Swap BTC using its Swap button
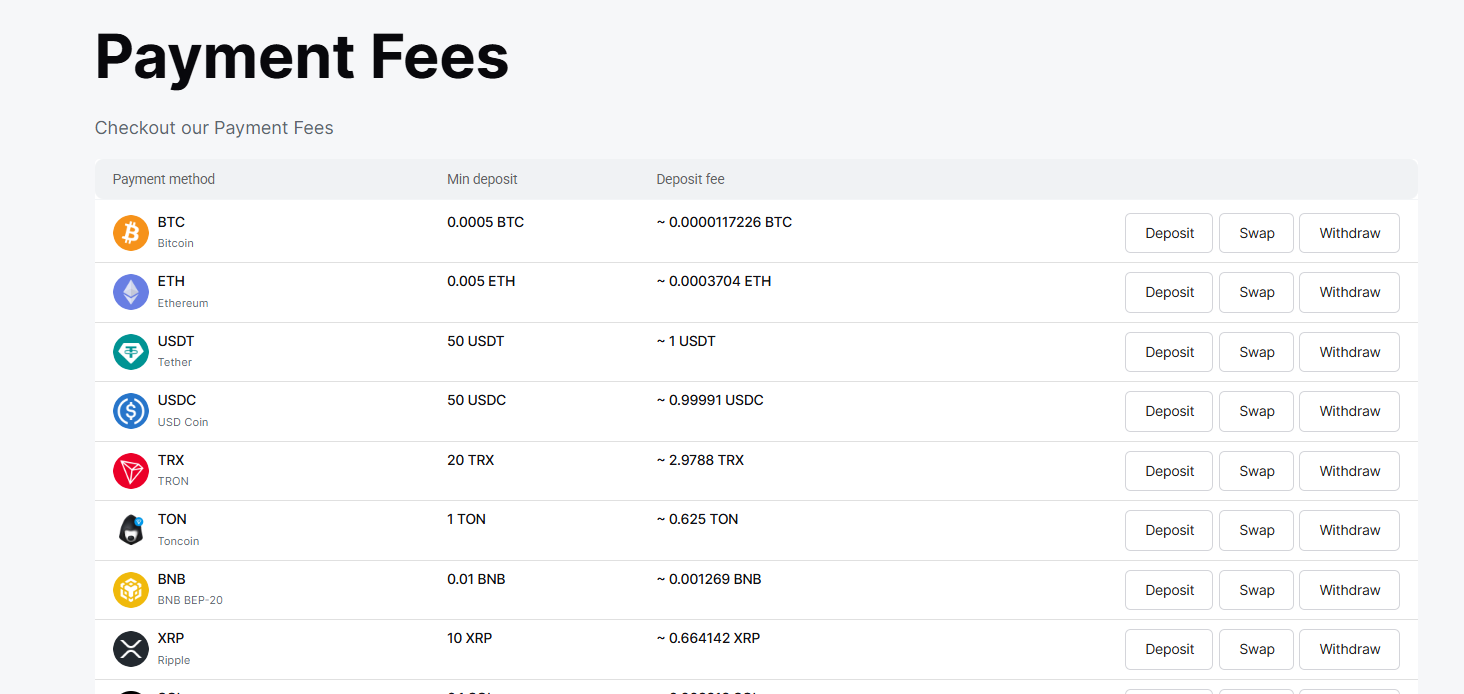Image resolution: width=1464 pixels, height=694 pixels. click(x=1256, y=233)
